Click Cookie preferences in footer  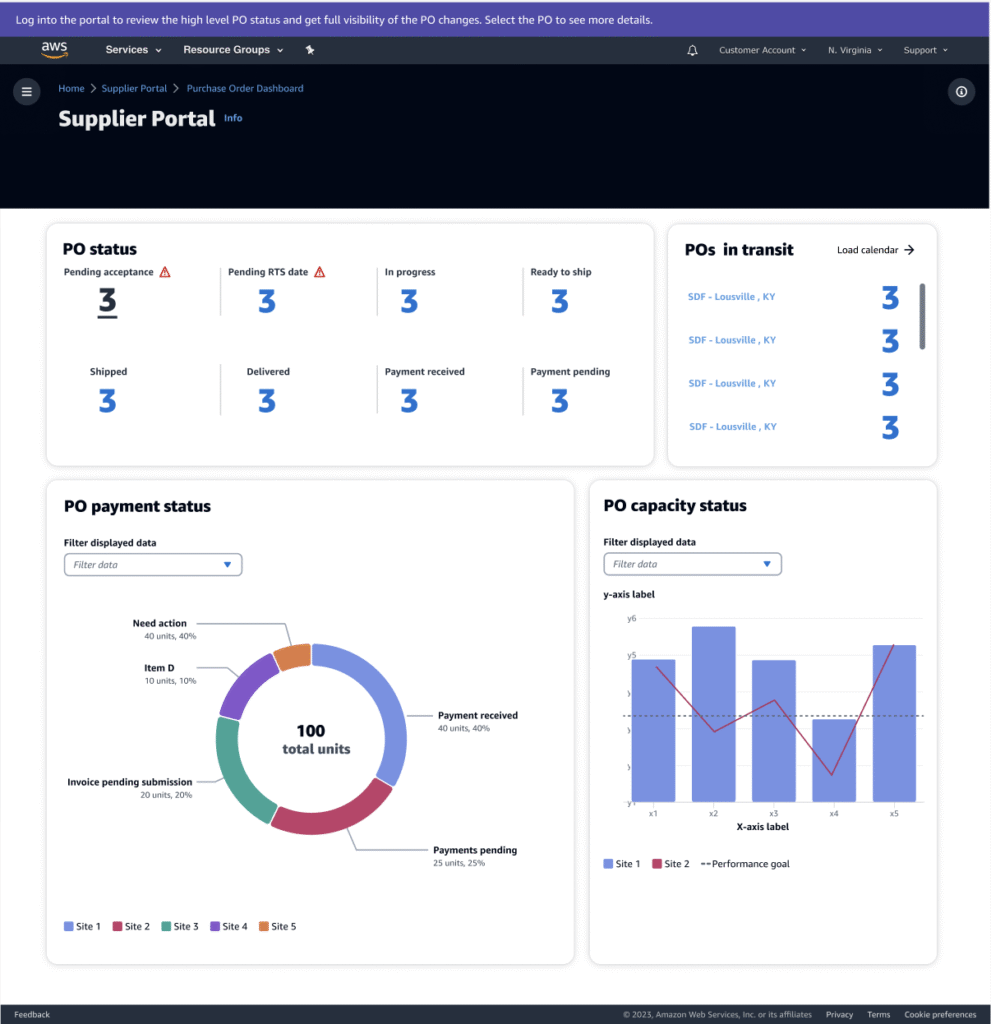[x=940, y=1014]
